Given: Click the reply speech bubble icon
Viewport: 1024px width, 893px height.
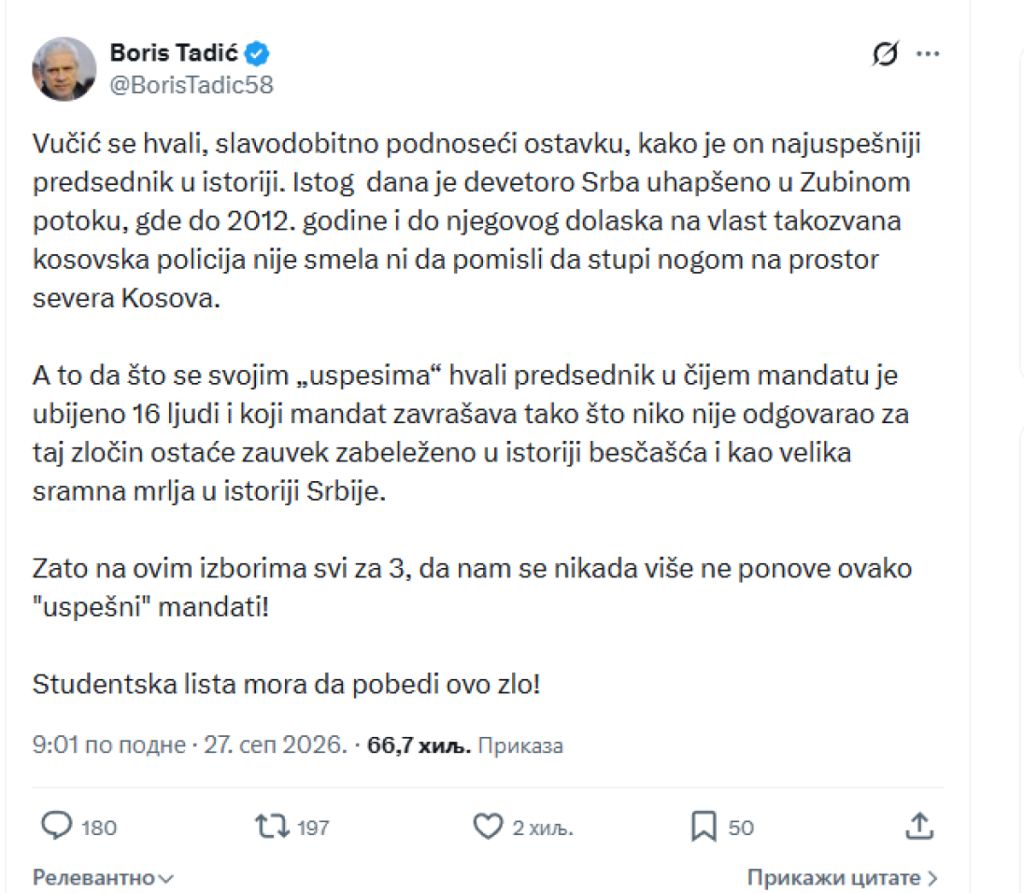Looking at the screenshot, I should tap(57, 826).
